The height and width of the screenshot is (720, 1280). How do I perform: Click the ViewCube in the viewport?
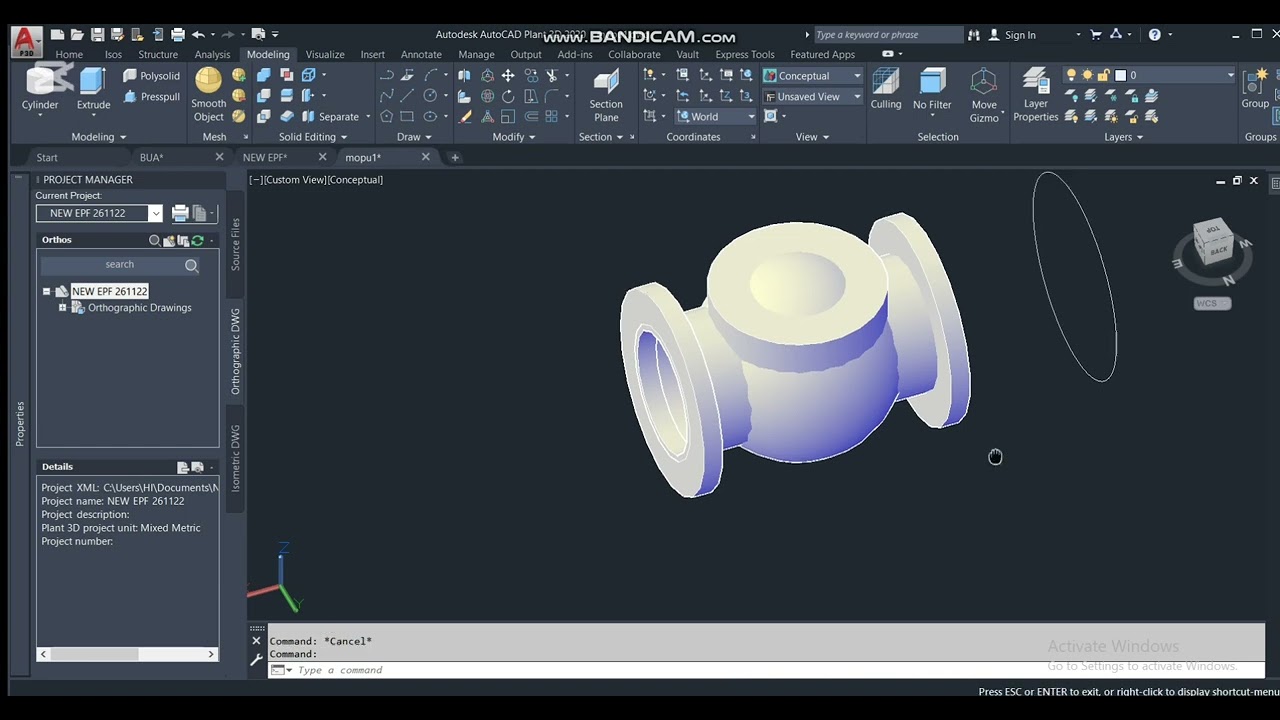click(x=1213, y=243)
